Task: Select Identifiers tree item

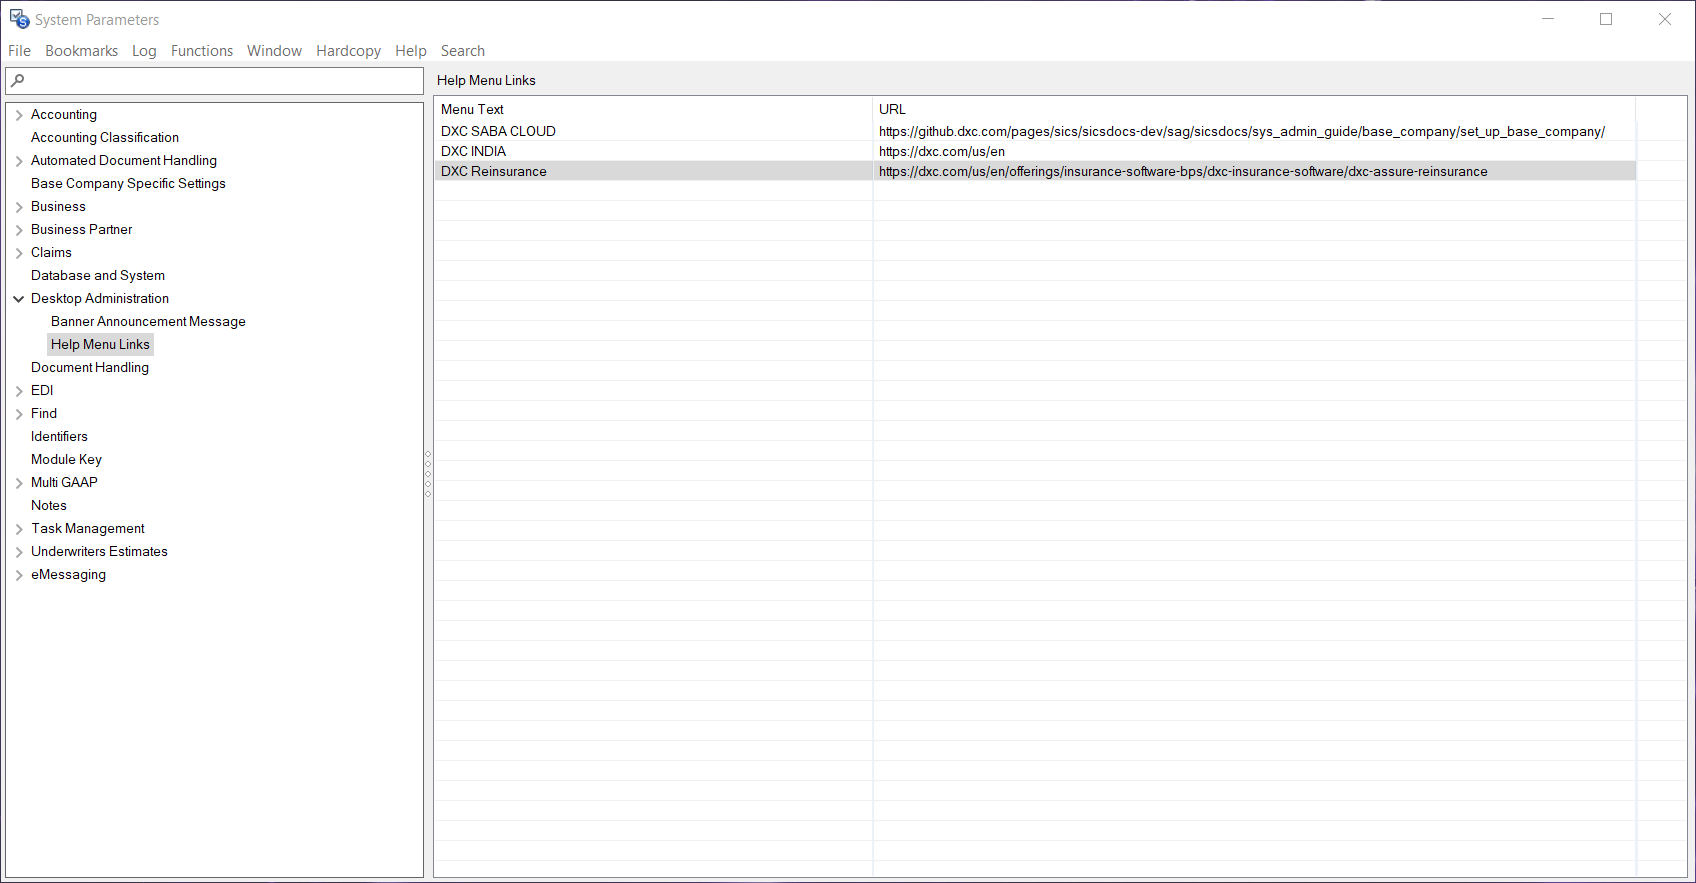Action: (x=59, y=437)
